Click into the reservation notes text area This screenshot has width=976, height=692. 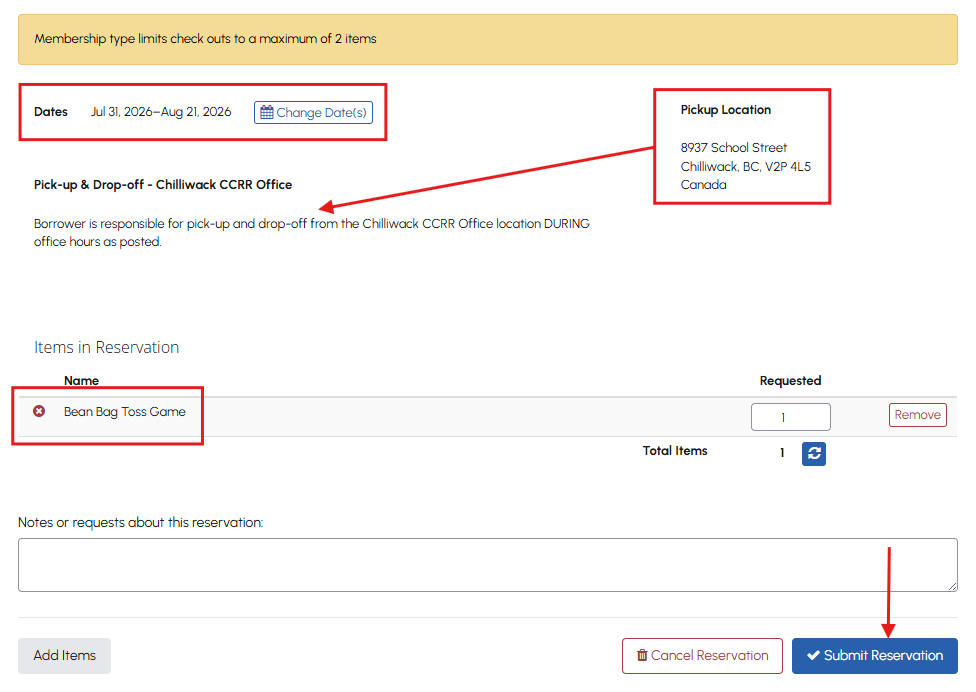(487, 565)
